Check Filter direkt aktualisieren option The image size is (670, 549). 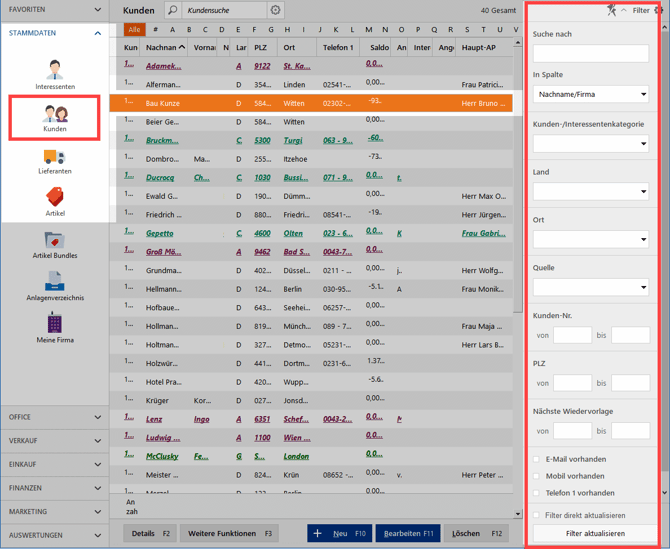click(x=537, y=515)
